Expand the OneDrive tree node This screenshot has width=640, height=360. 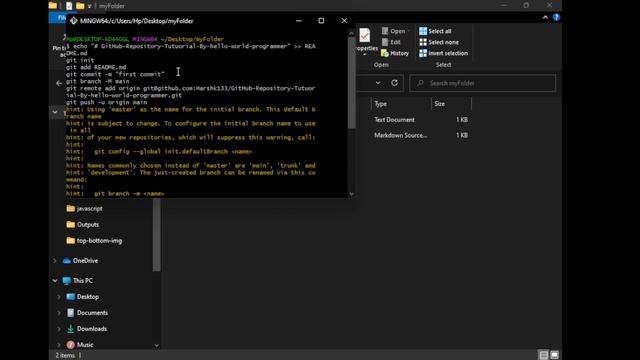tap(55, 260)
